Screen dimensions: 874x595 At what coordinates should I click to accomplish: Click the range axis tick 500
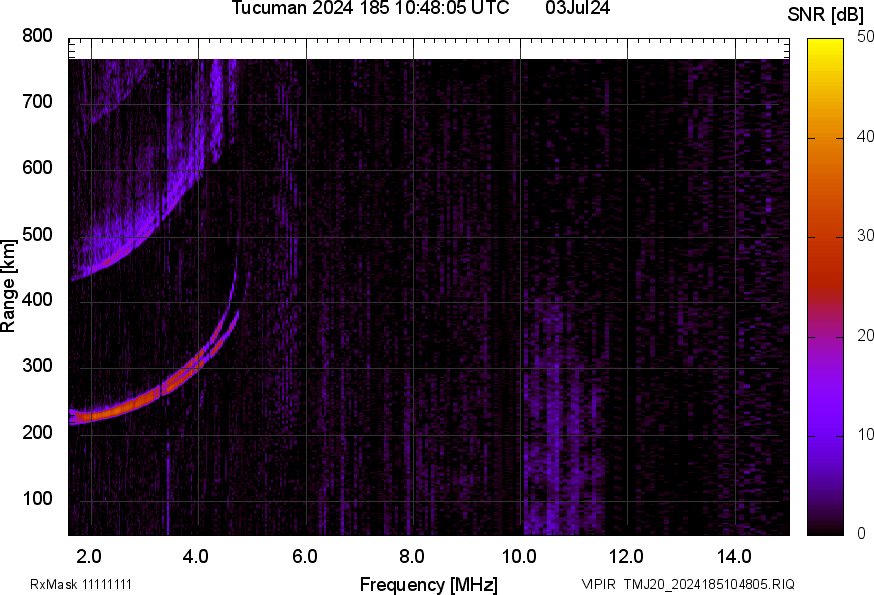tap(37, 234)
